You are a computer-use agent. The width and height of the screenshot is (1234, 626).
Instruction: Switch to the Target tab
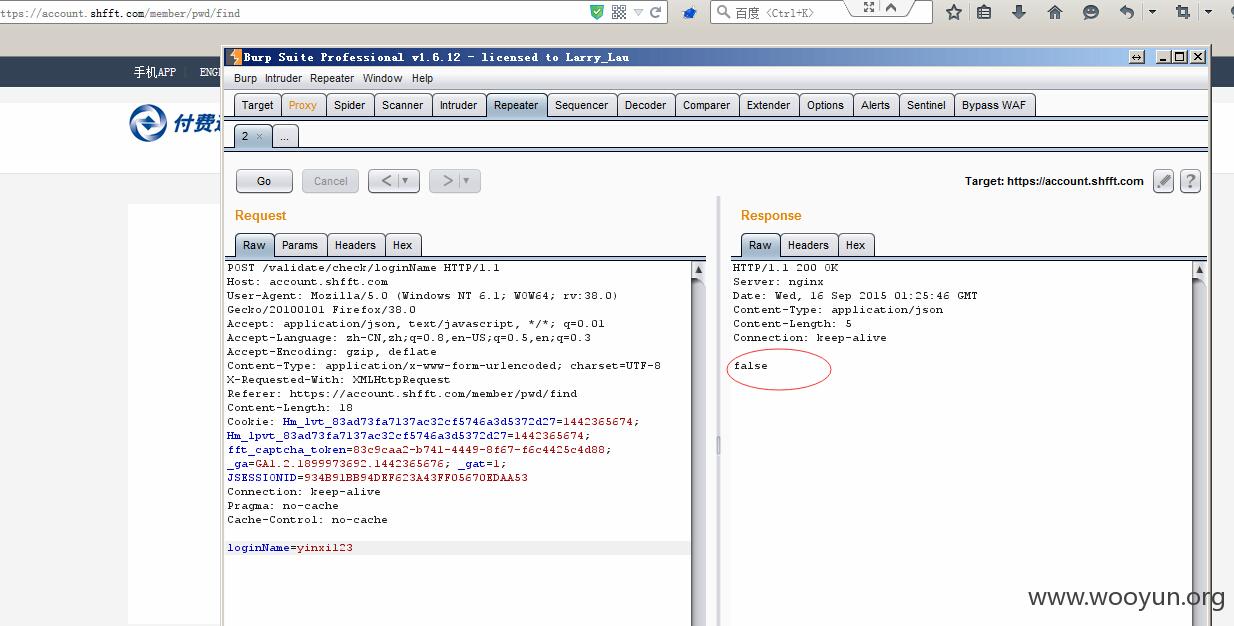pos(257,105)
